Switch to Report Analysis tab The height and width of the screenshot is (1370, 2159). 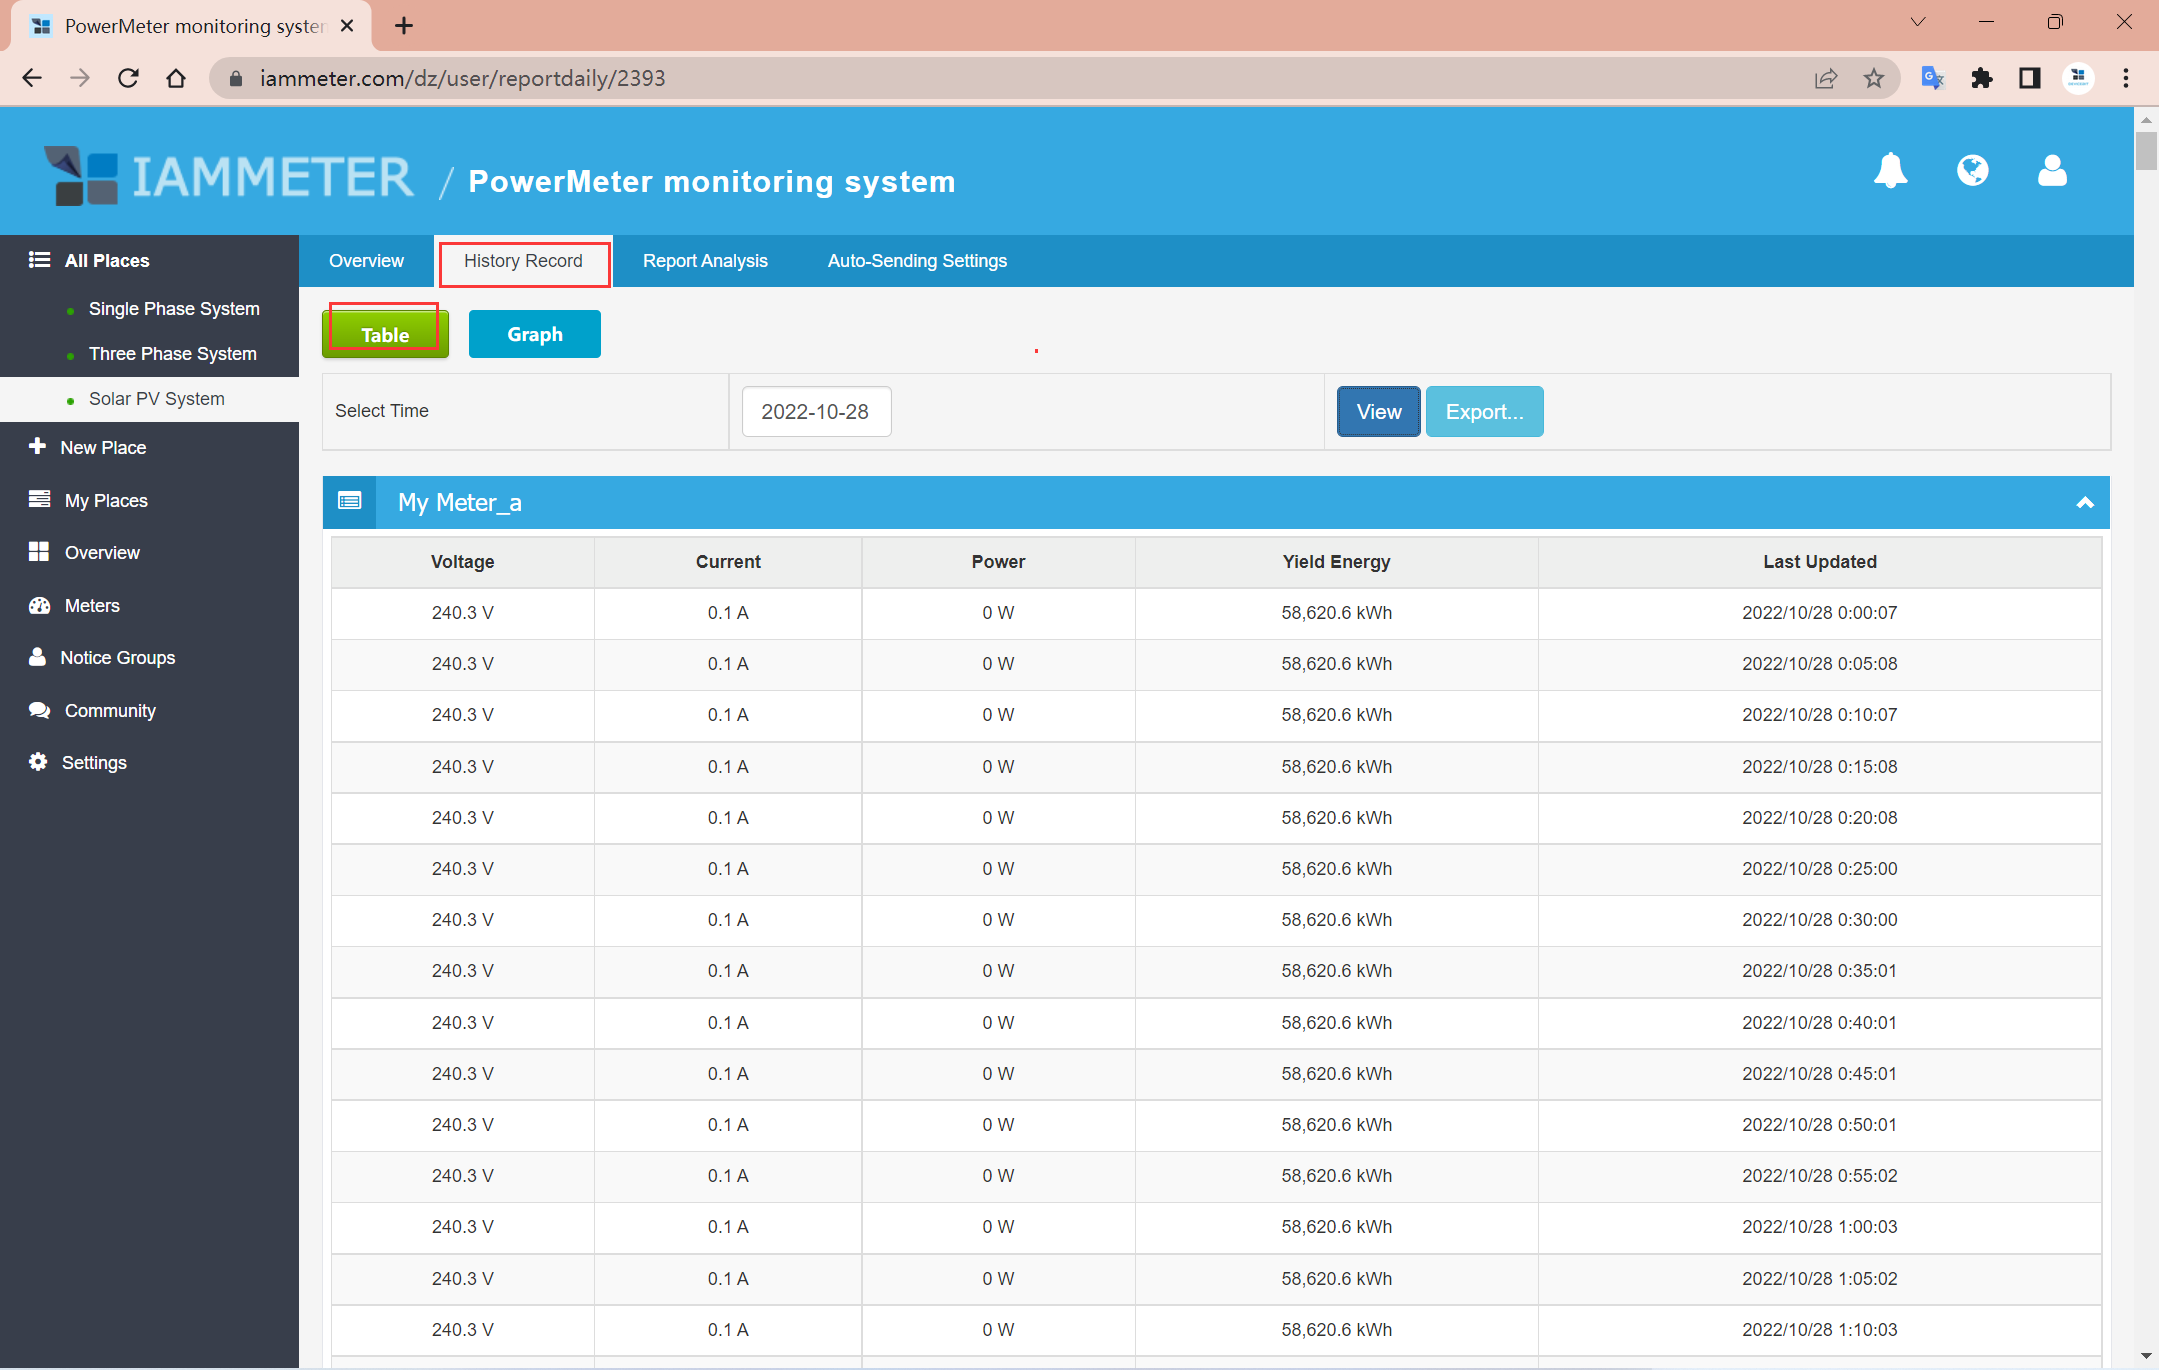(705, 261)
